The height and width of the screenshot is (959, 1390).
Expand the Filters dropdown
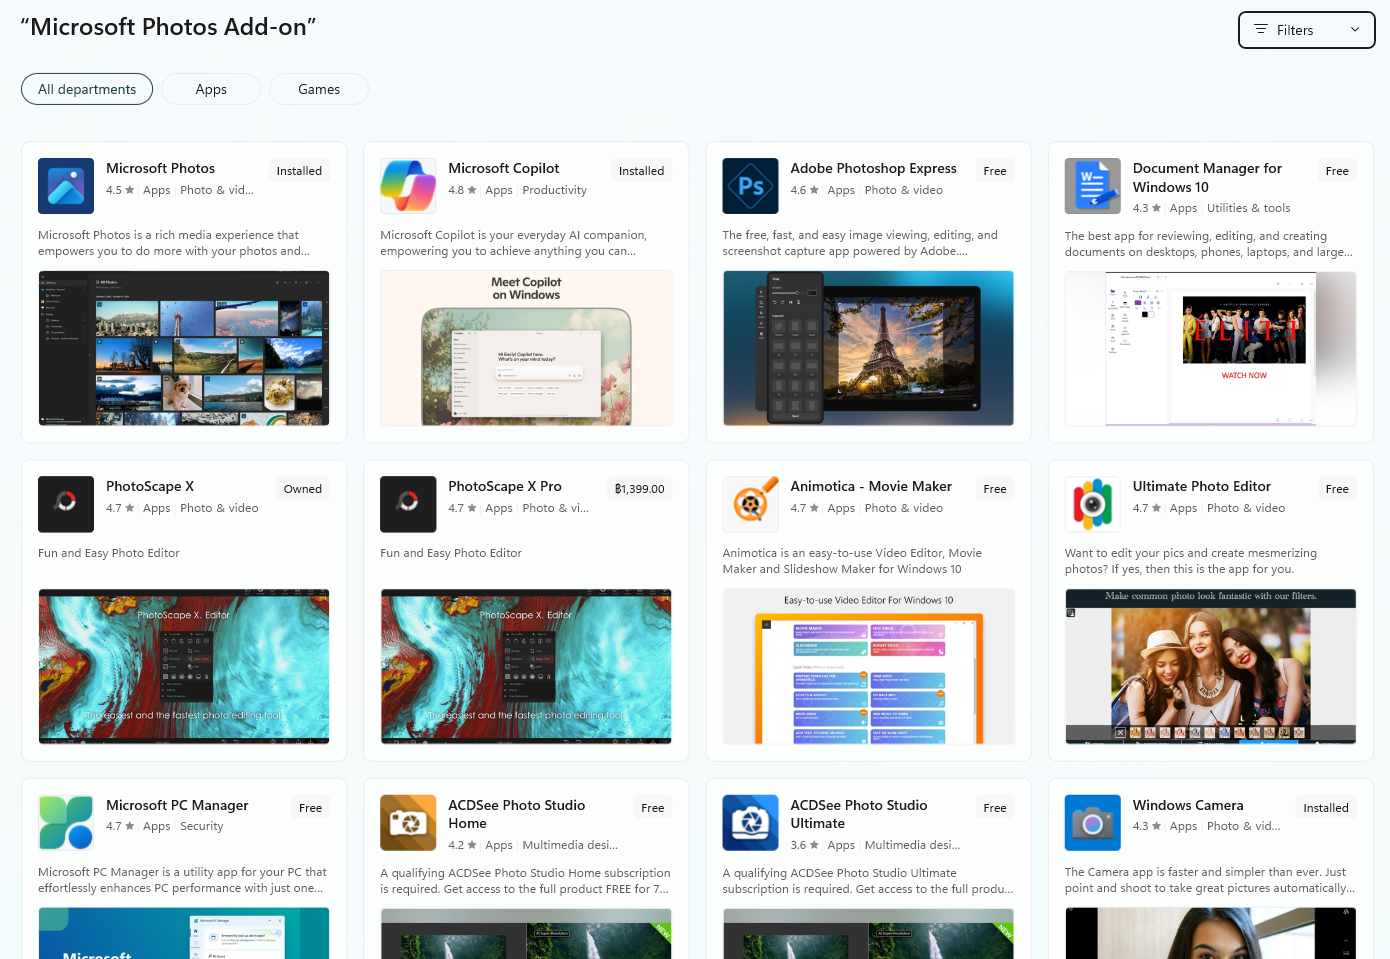[x=1306, y=30]
